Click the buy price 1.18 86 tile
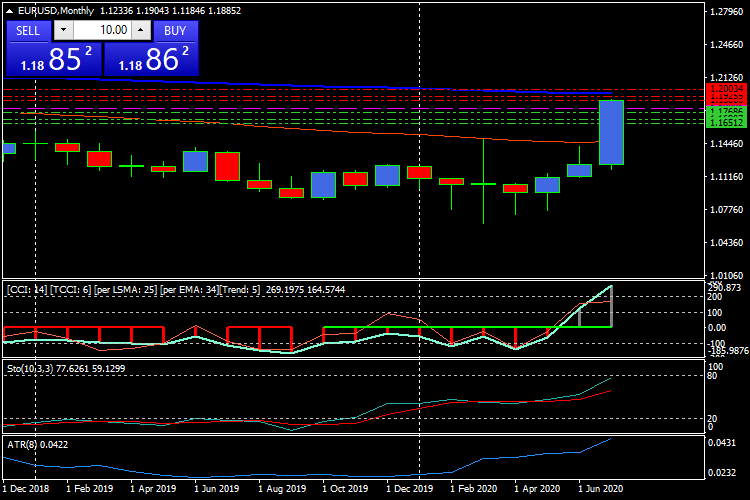 point(151,59)
